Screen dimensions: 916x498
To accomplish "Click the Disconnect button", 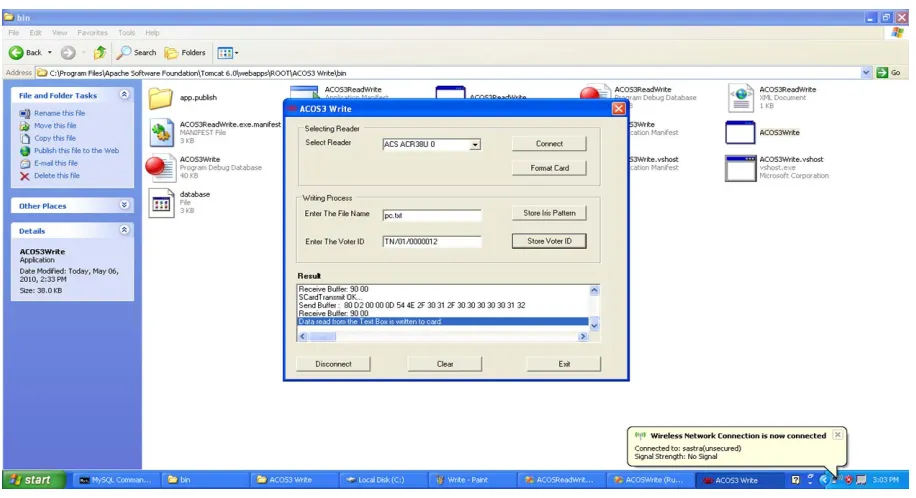I will coord(333,364).
